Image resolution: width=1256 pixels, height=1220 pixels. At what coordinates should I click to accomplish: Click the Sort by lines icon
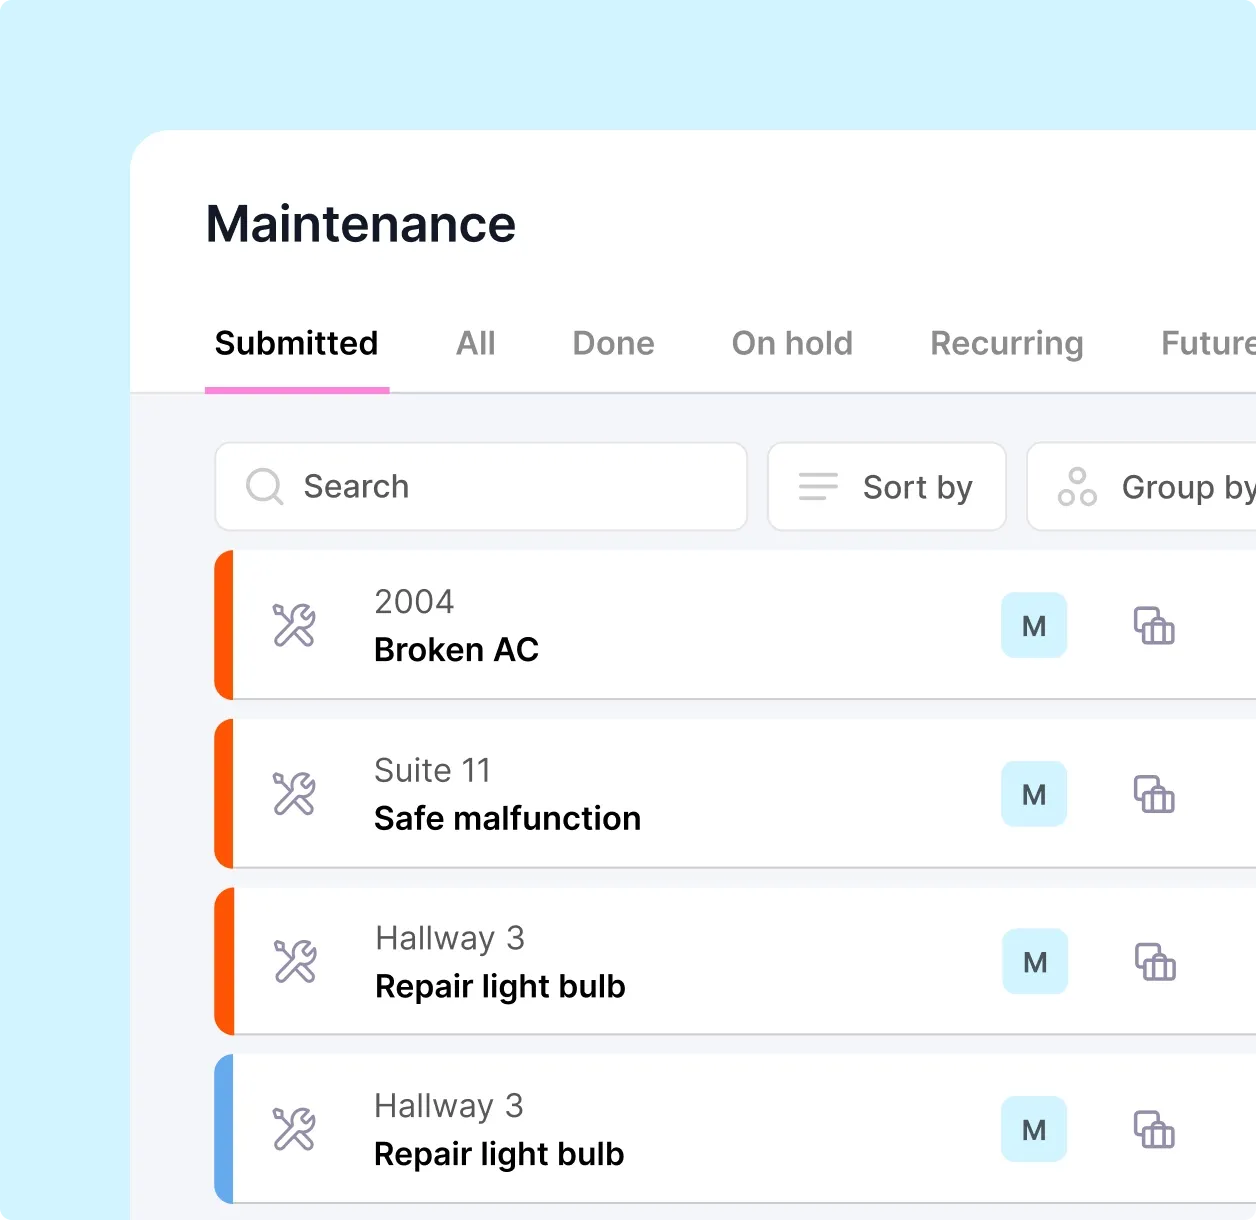pos(817,487)
